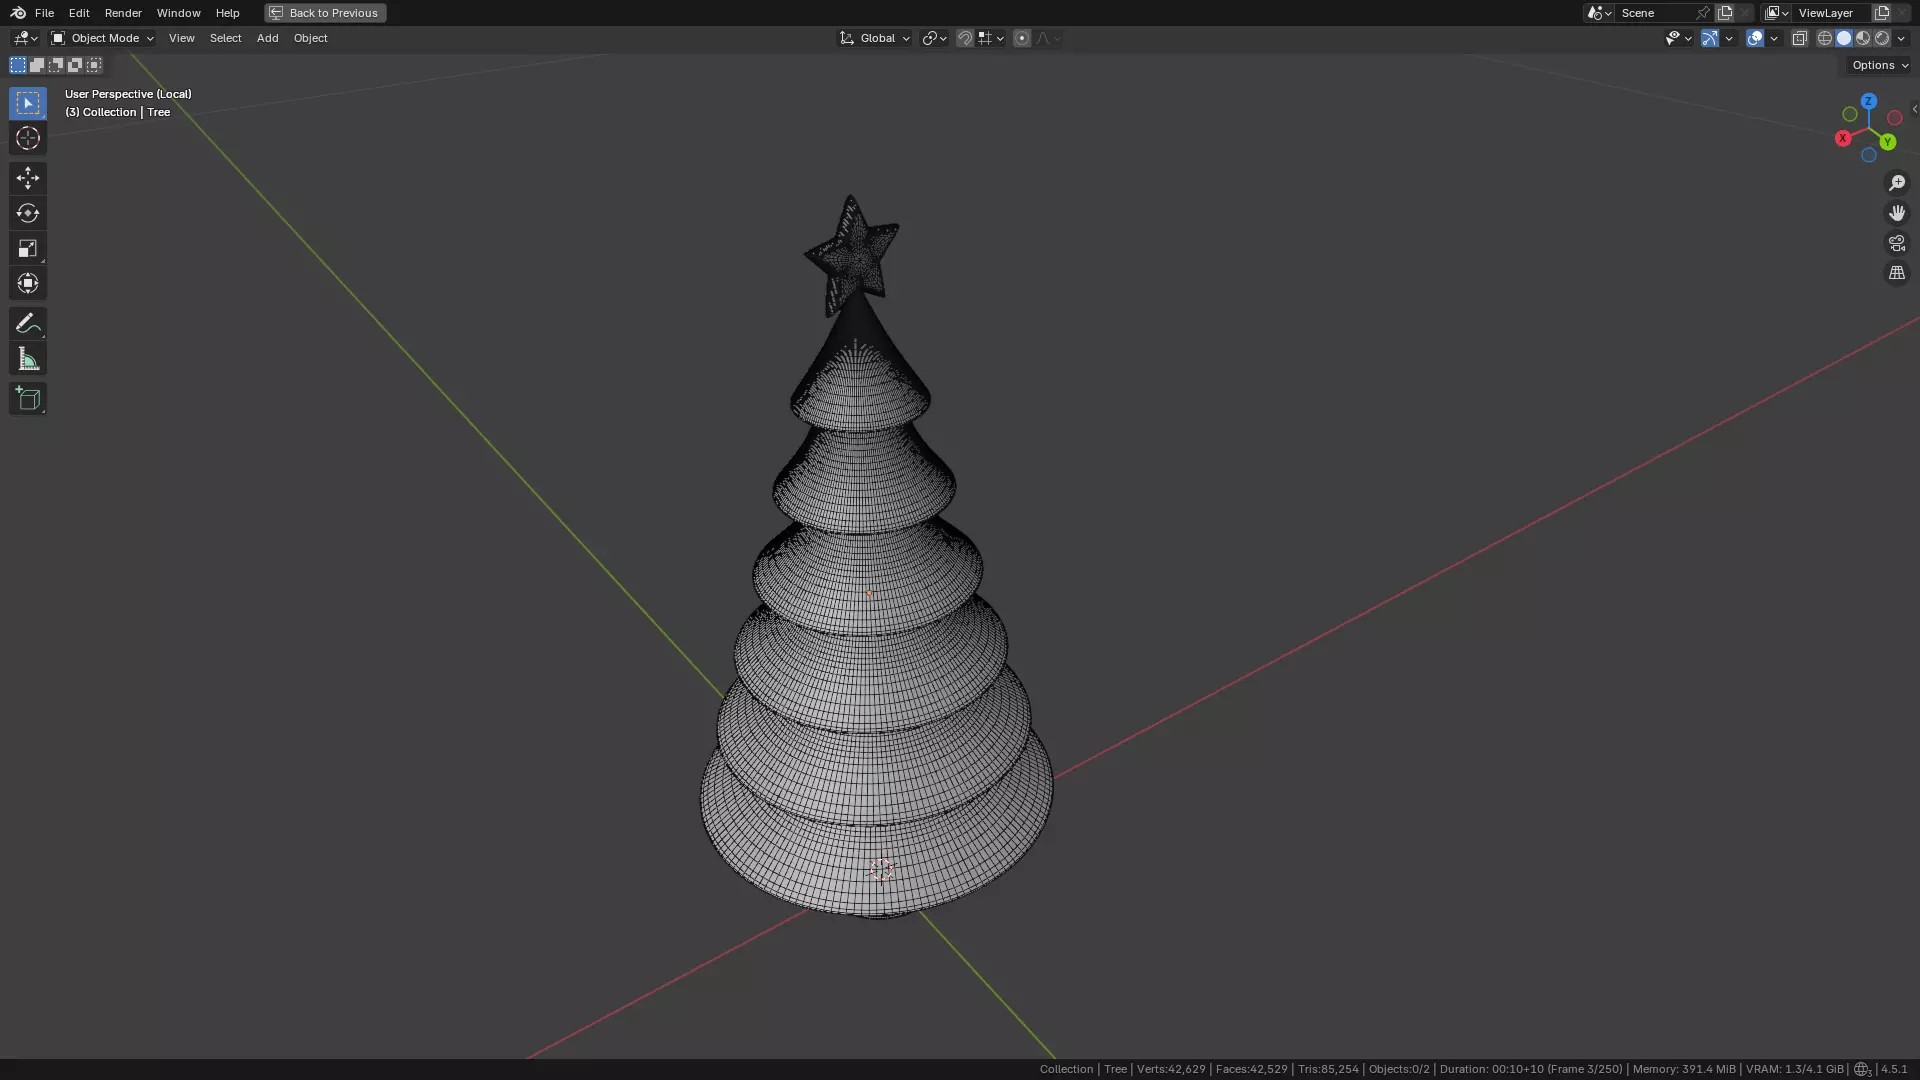Expand the gizmo options dropdown arrow
Viewport: 1920px width, 1080px height.
[1729, 38]
